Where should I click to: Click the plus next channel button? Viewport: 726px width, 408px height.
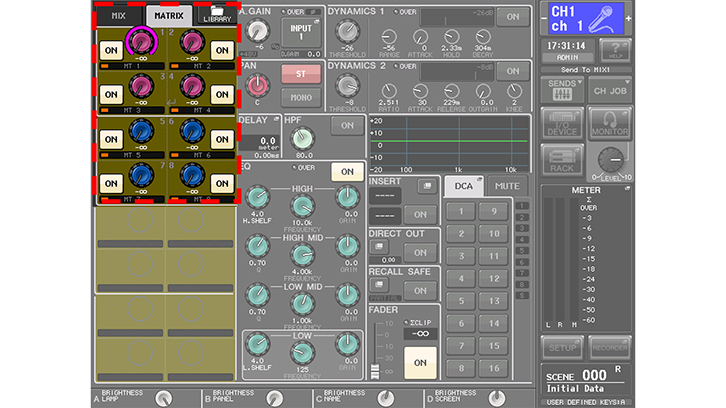click(628, 19)
